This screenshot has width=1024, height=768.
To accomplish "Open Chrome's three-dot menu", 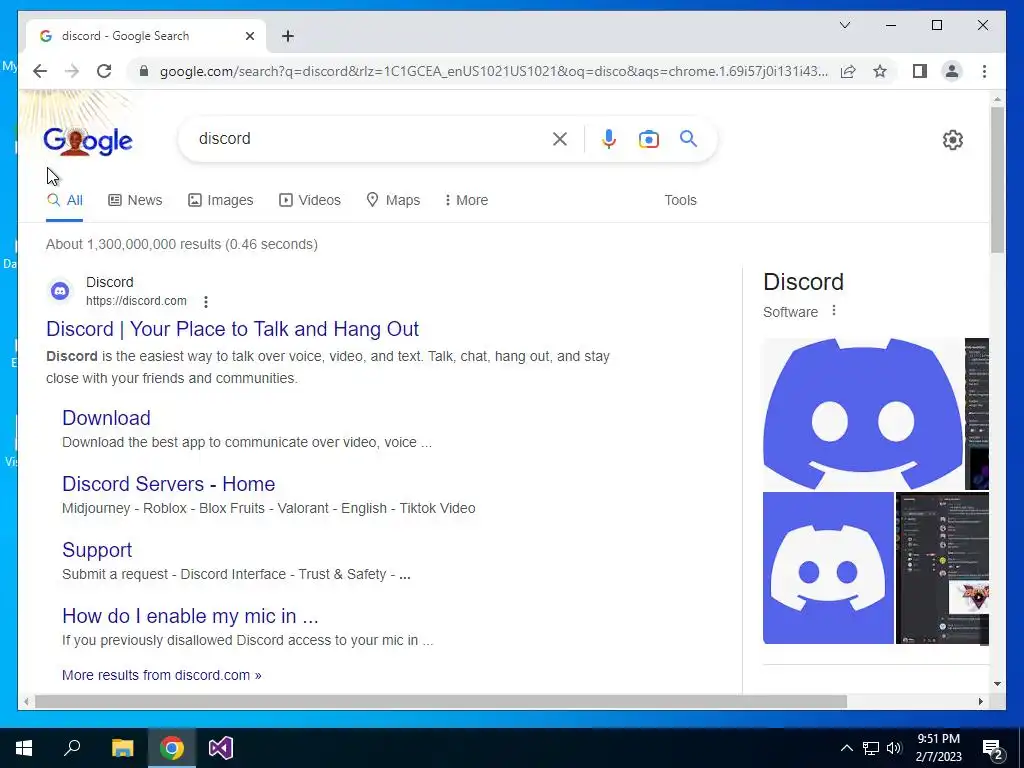I will [x=984, y=71].
